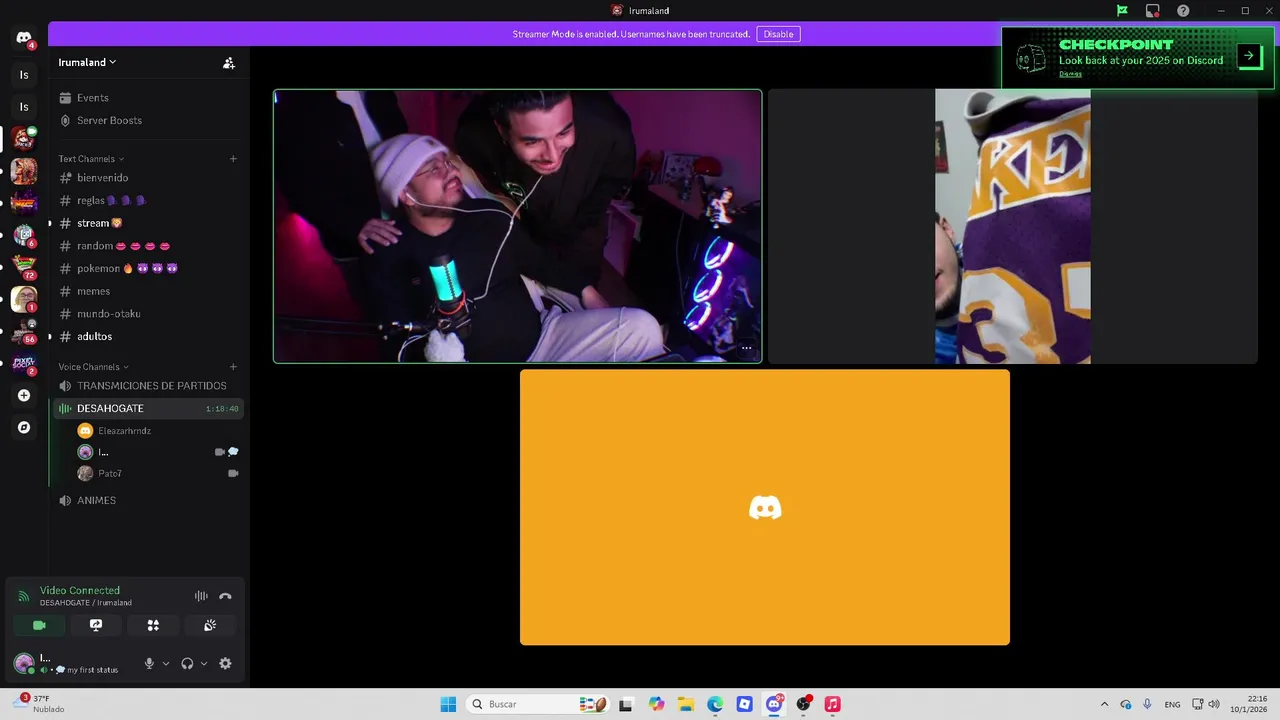
Task: Show hidden system tray icons chevron
Action: 1104,704
